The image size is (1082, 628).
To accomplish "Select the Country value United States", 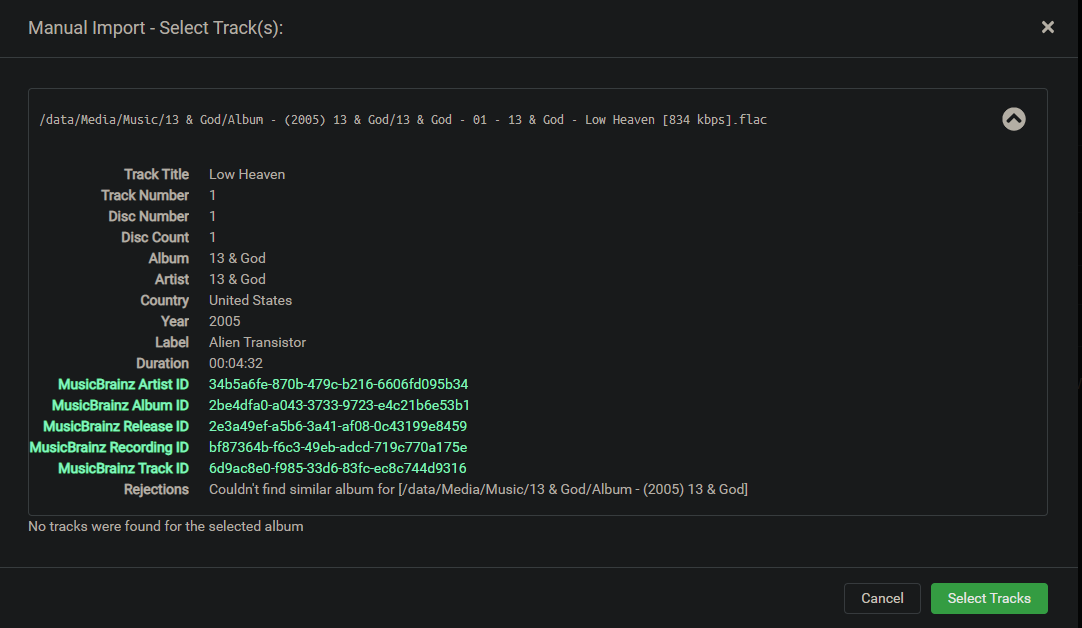I will tap(250, 300).
